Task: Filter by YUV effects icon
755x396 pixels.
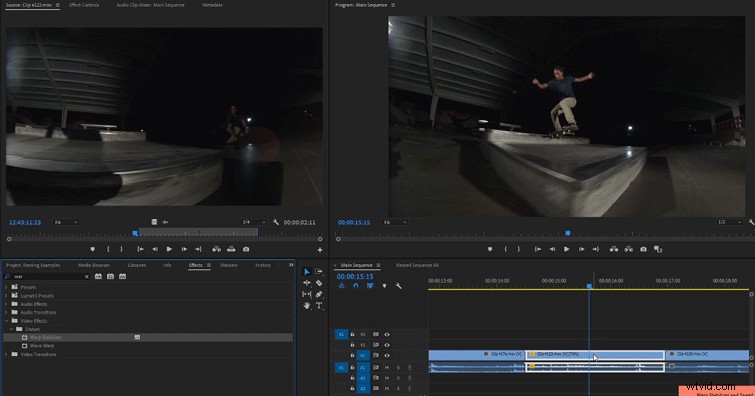Action: click(122, 277)
